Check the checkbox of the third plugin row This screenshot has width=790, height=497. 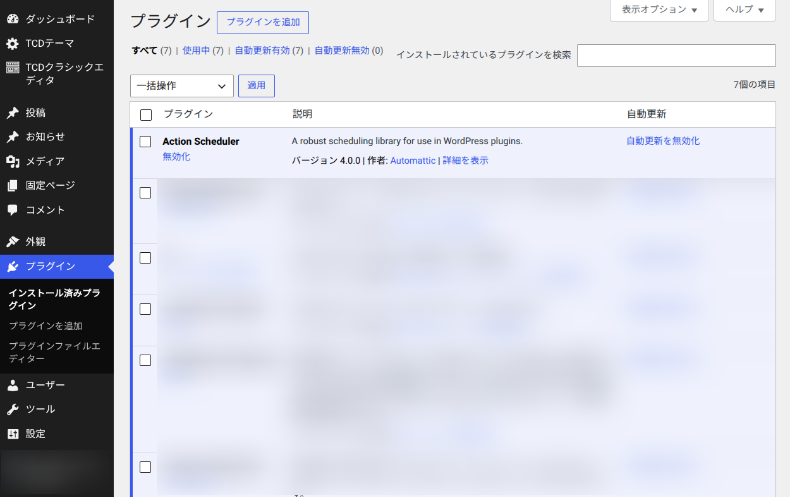pyautogui.click(x=145, y=258)
